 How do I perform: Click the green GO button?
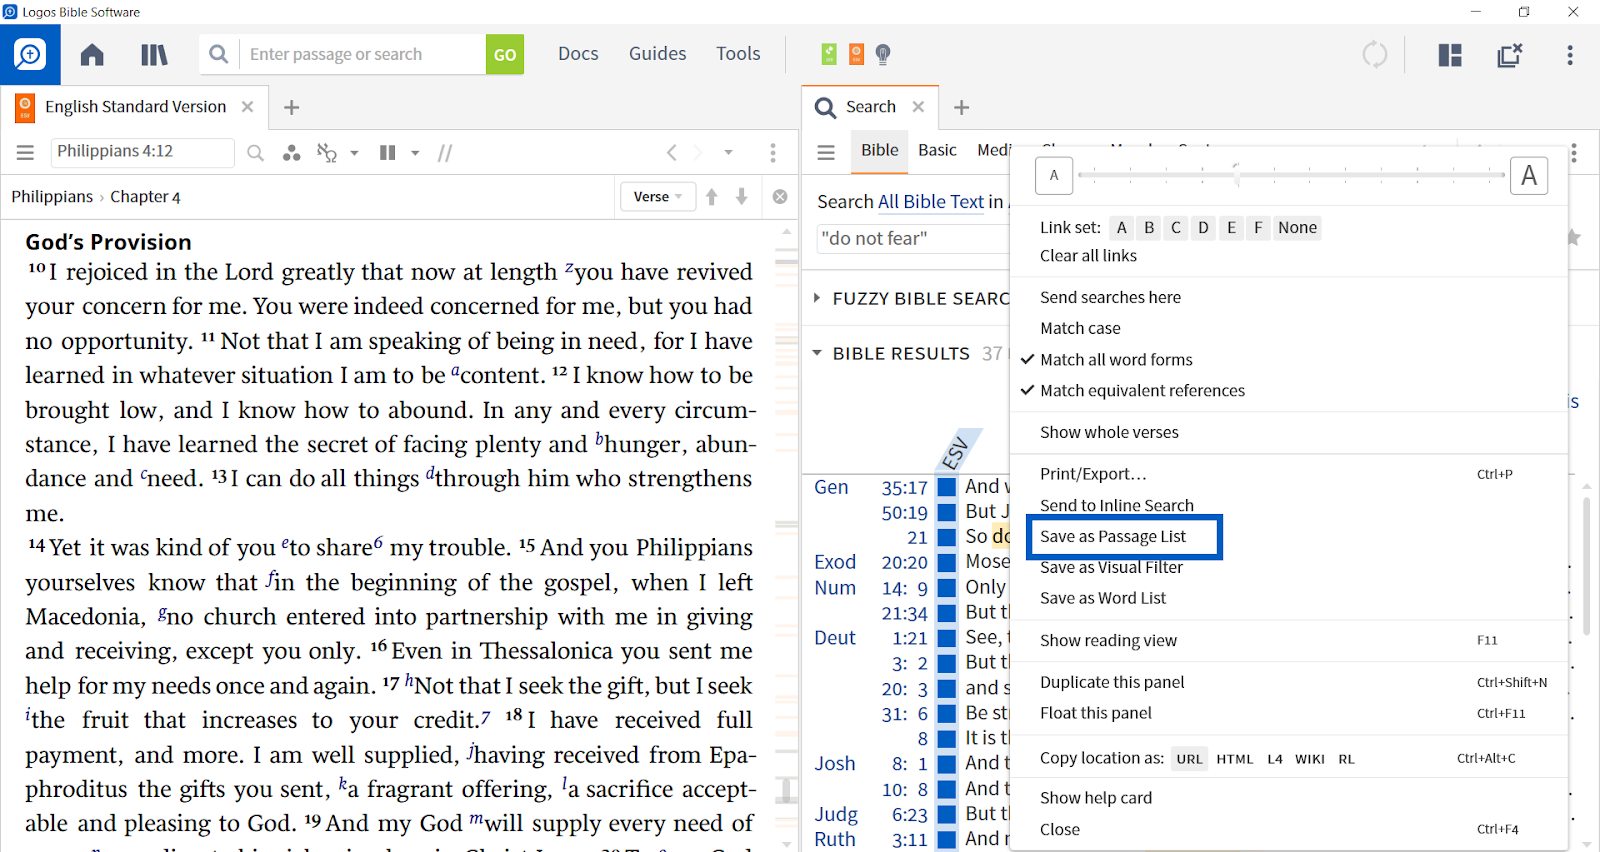pos(505,54)
